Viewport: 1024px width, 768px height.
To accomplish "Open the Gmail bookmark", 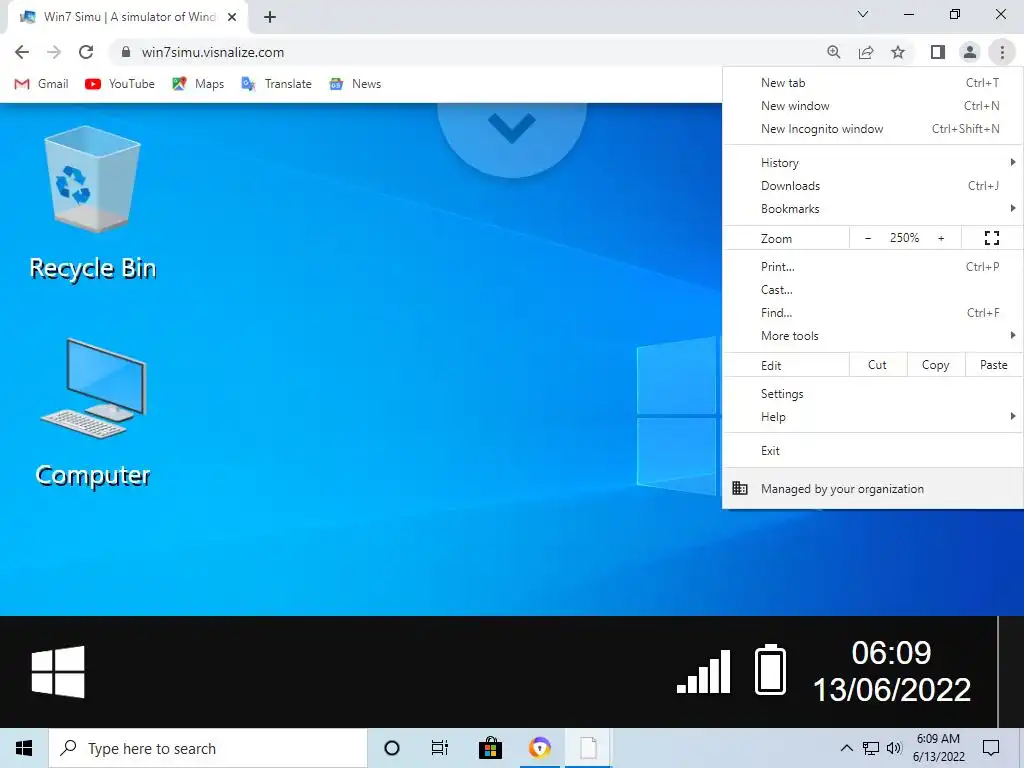I will coord(41,84).
